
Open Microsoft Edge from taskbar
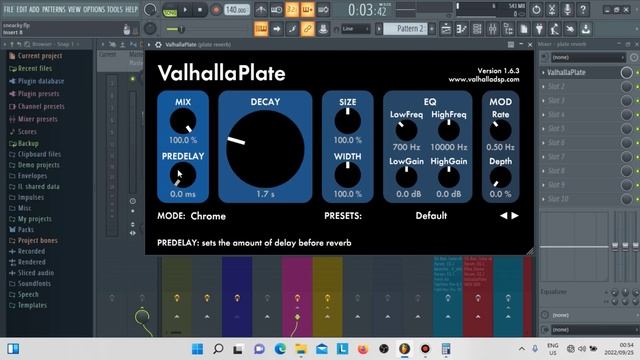coord(280,349)
